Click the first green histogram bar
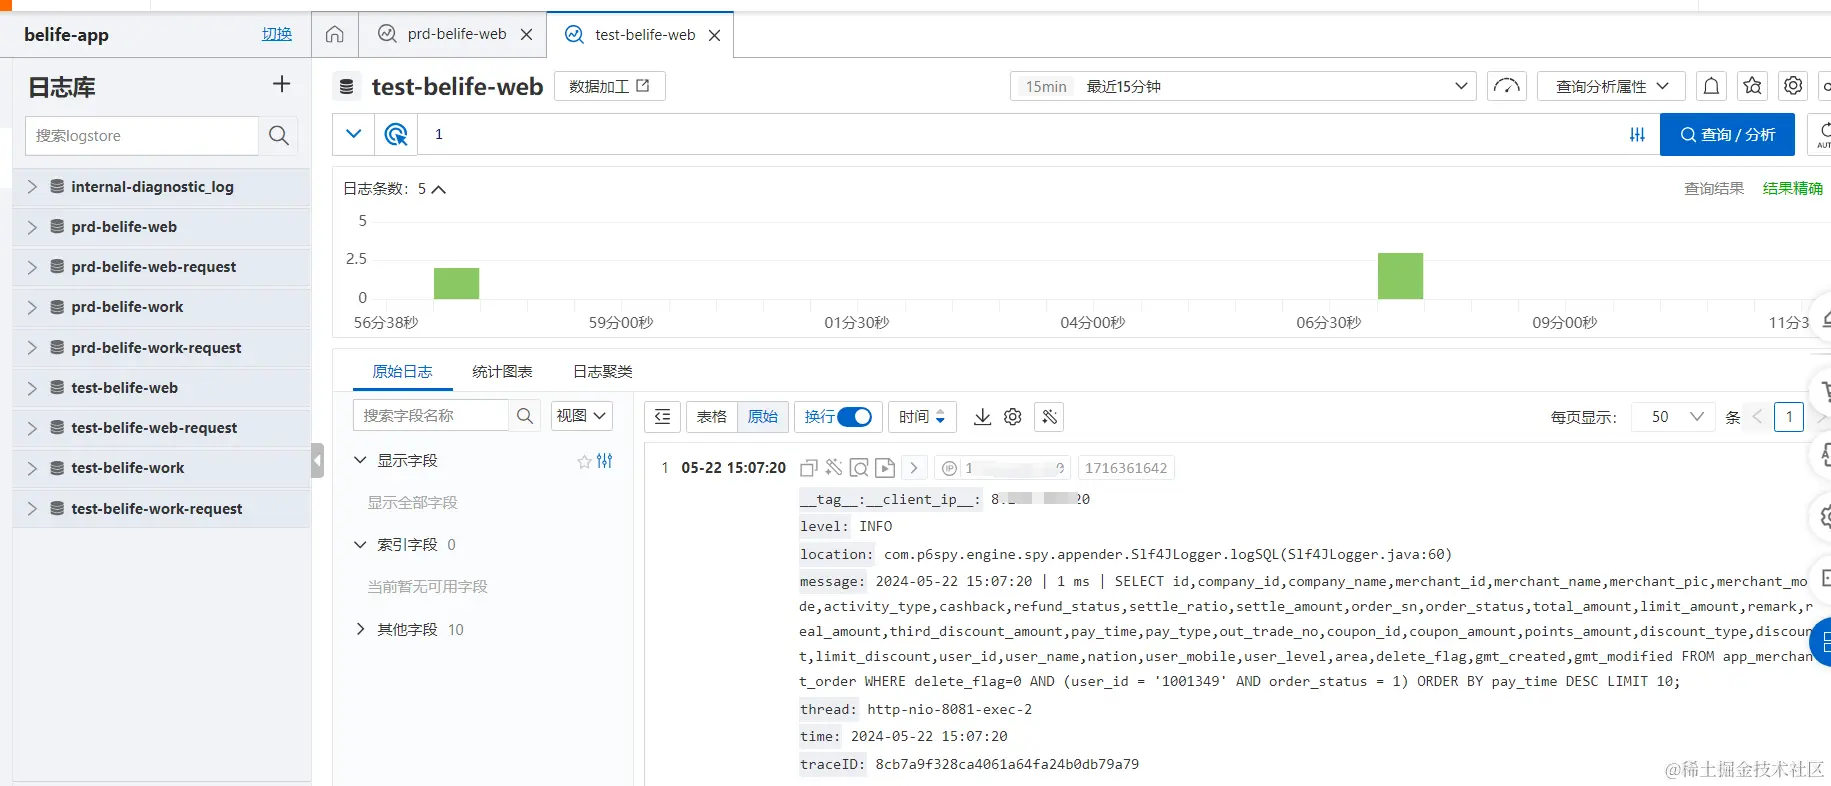 pos(456,283)
